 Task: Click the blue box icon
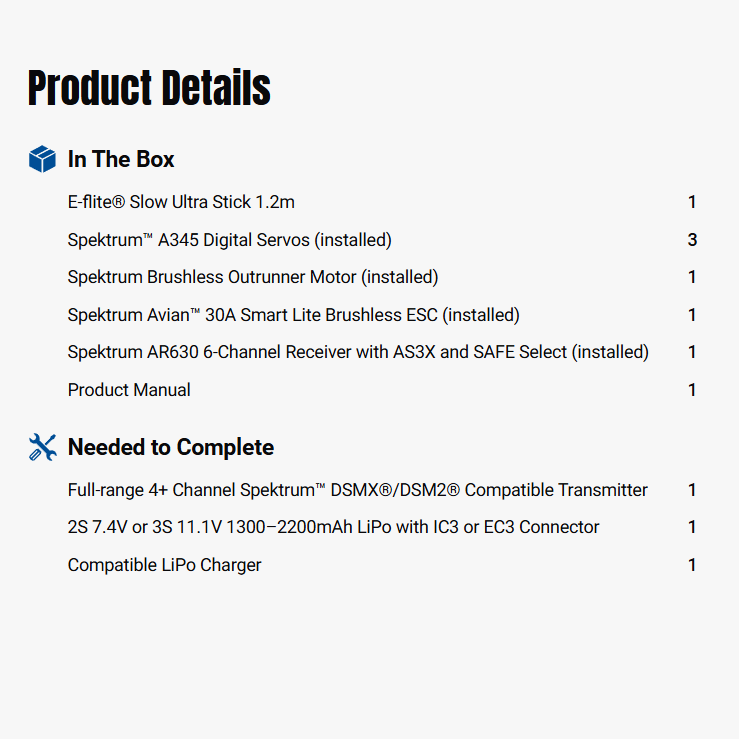[42, 159]
